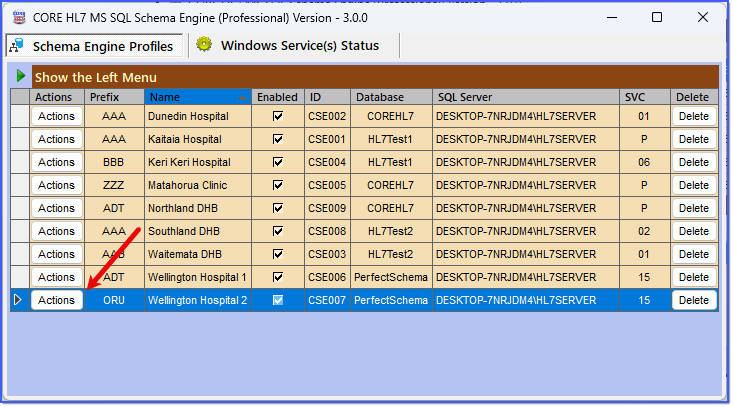Click ID cell CSE007
The width and height of the screenshot is (733, 407).
(327, 300)
